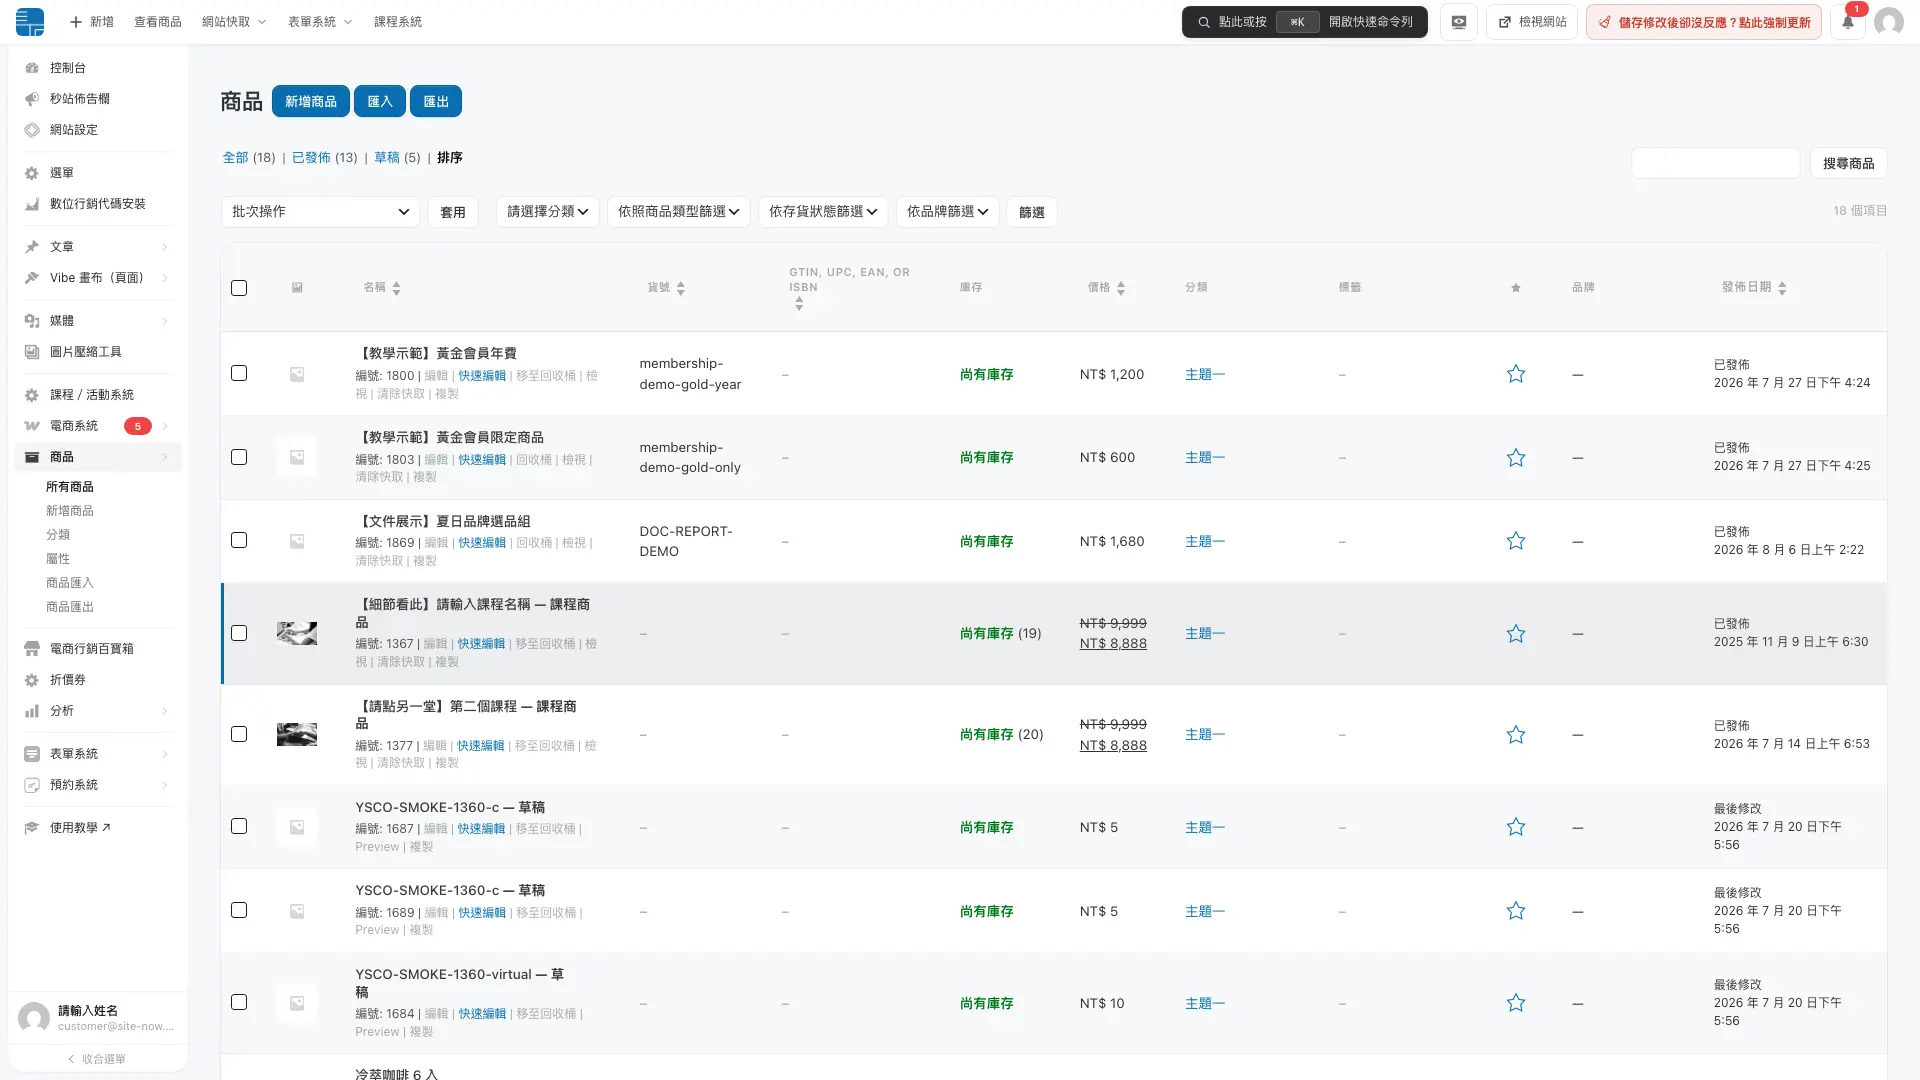Star the 黃金會員限定商品 product as featured
1920x1080 pixels.
[x=1516, y=458]
